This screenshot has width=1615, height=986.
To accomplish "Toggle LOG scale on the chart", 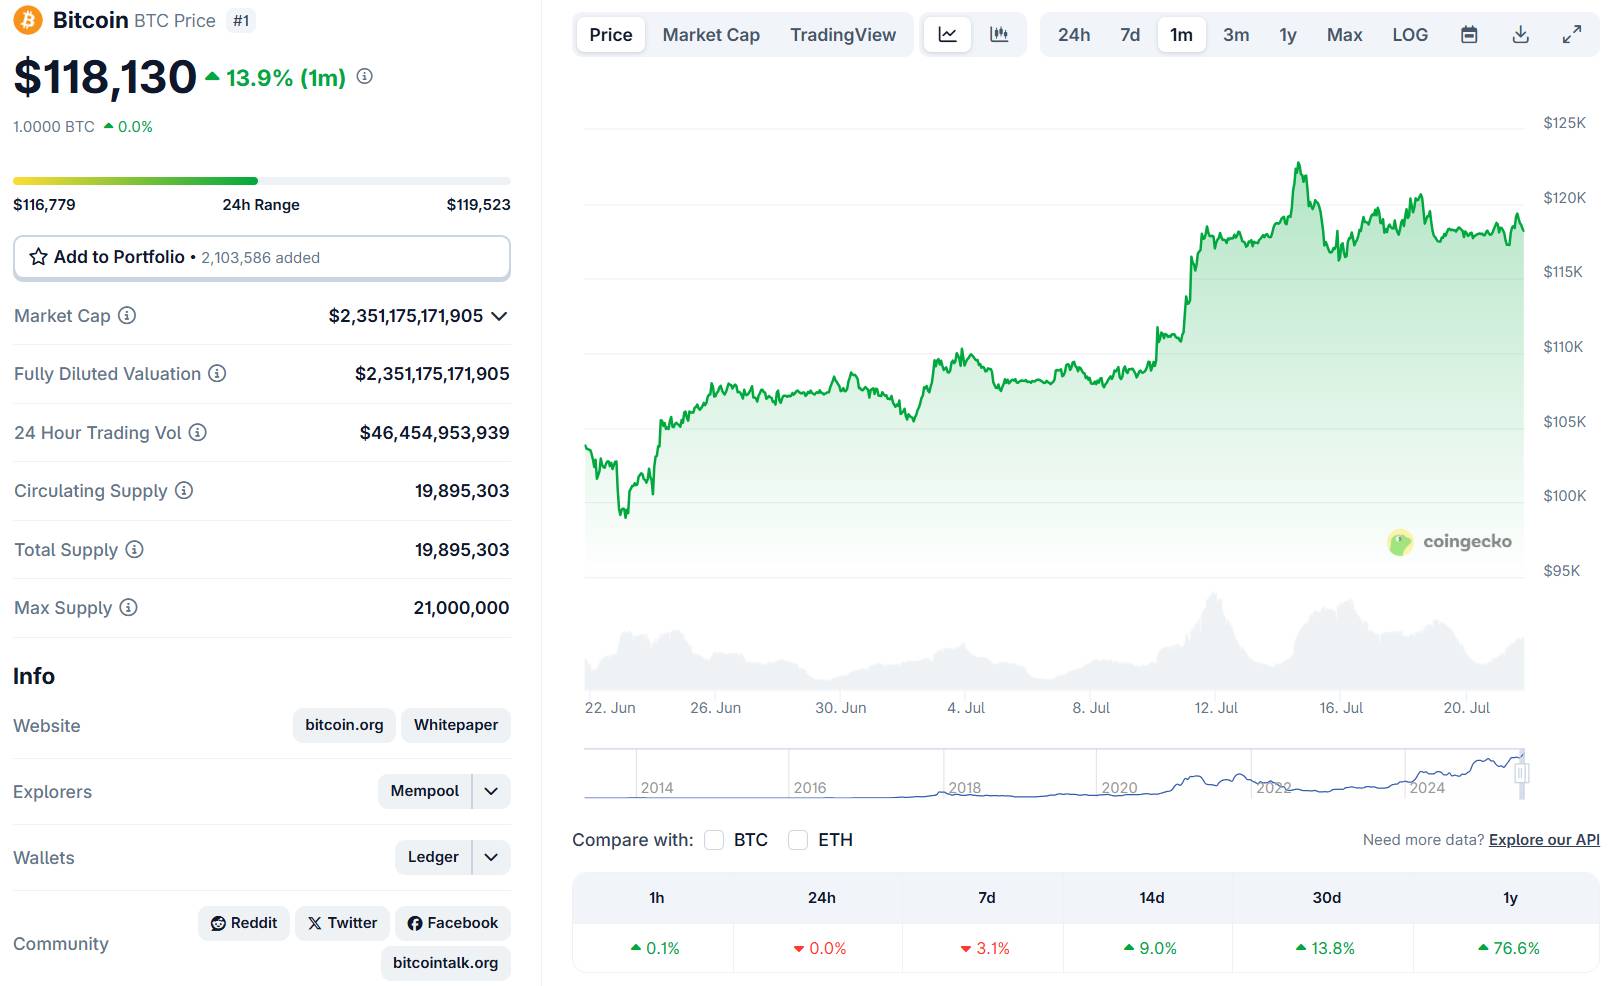I will [x=1410, y=35].
